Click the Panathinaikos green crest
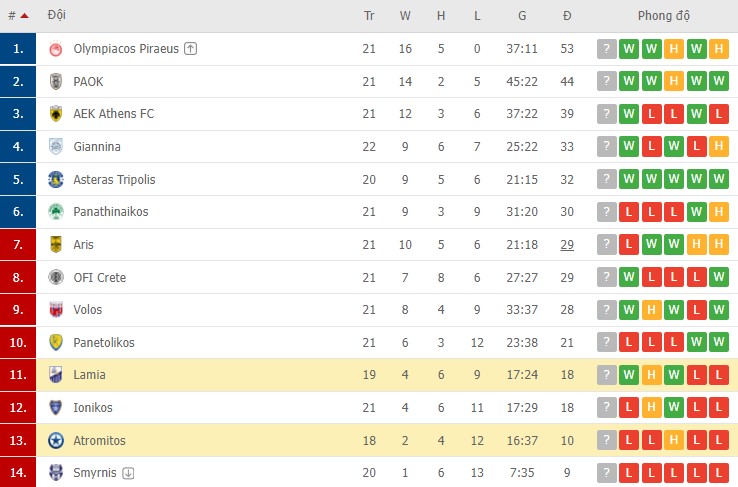This screenshot has width=738, height=487. point(56,212)
